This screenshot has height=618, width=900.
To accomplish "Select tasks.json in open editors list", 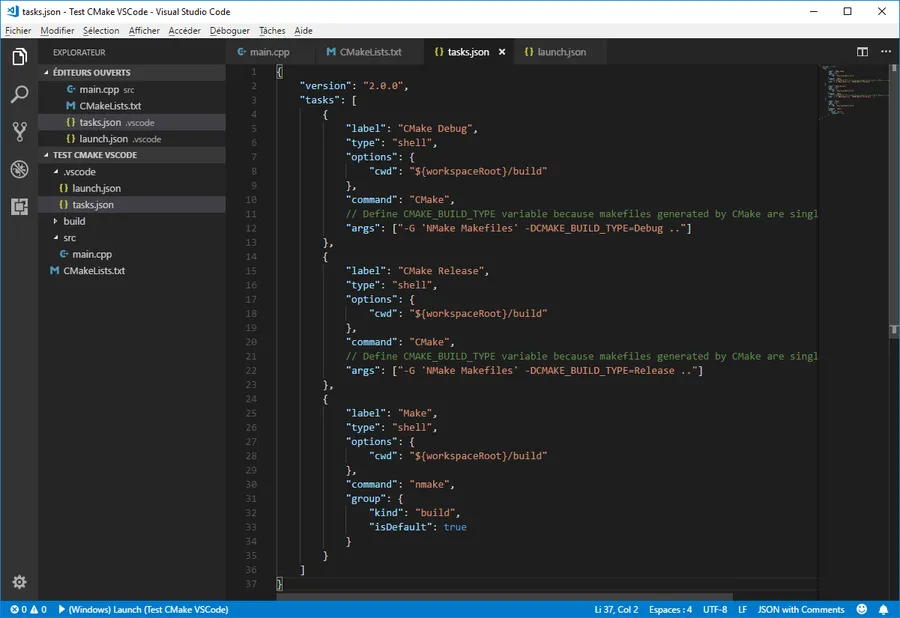I will tap(131, 122).
